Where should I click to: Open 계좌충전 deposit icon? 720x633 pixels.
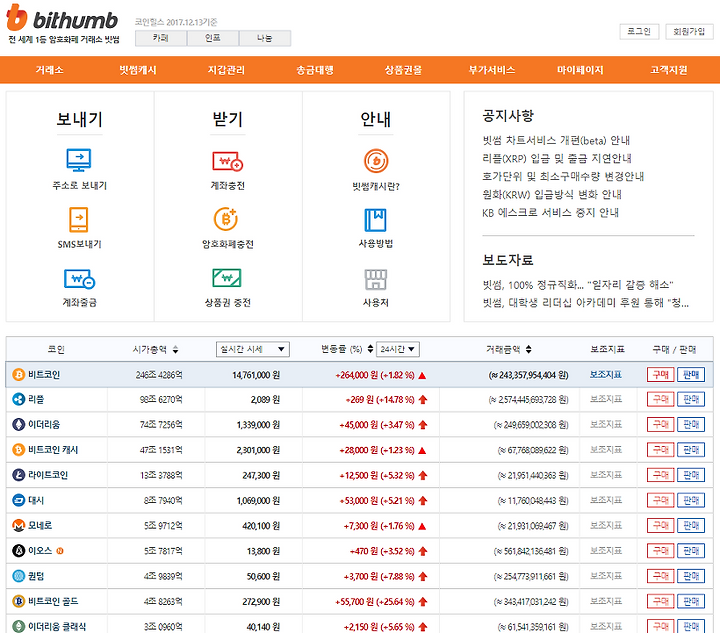point(227,161)
